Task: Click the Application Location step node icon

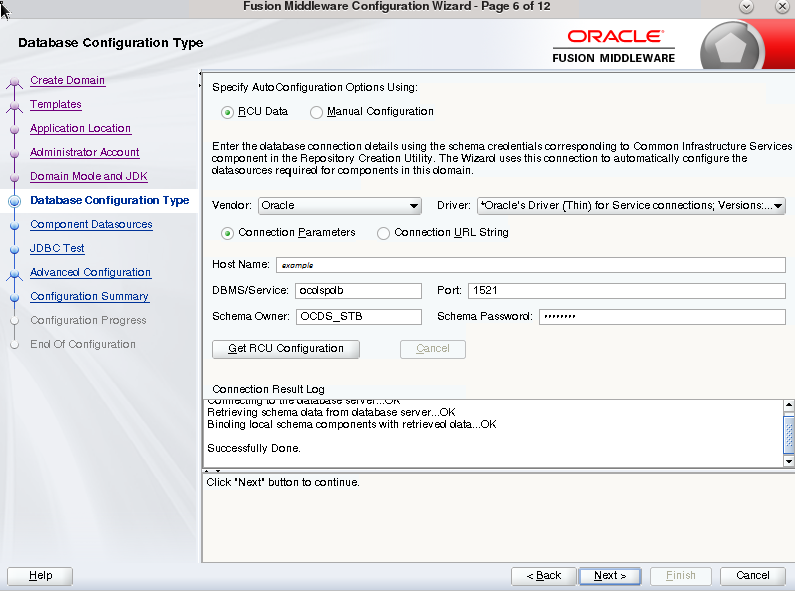Action: tap(15, 130)
